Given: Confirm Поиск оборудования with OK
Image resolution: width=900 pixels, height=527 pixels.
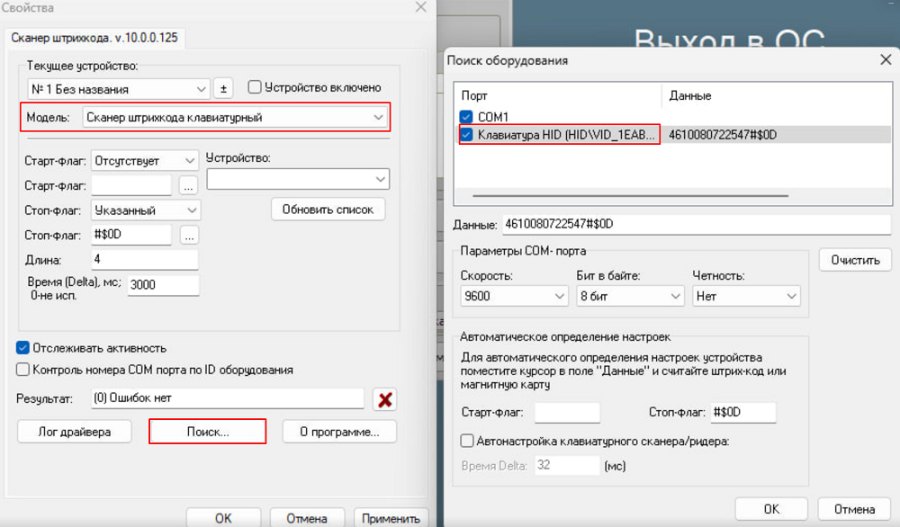Looking at the screenshot, I should click(x=771, y=509).
